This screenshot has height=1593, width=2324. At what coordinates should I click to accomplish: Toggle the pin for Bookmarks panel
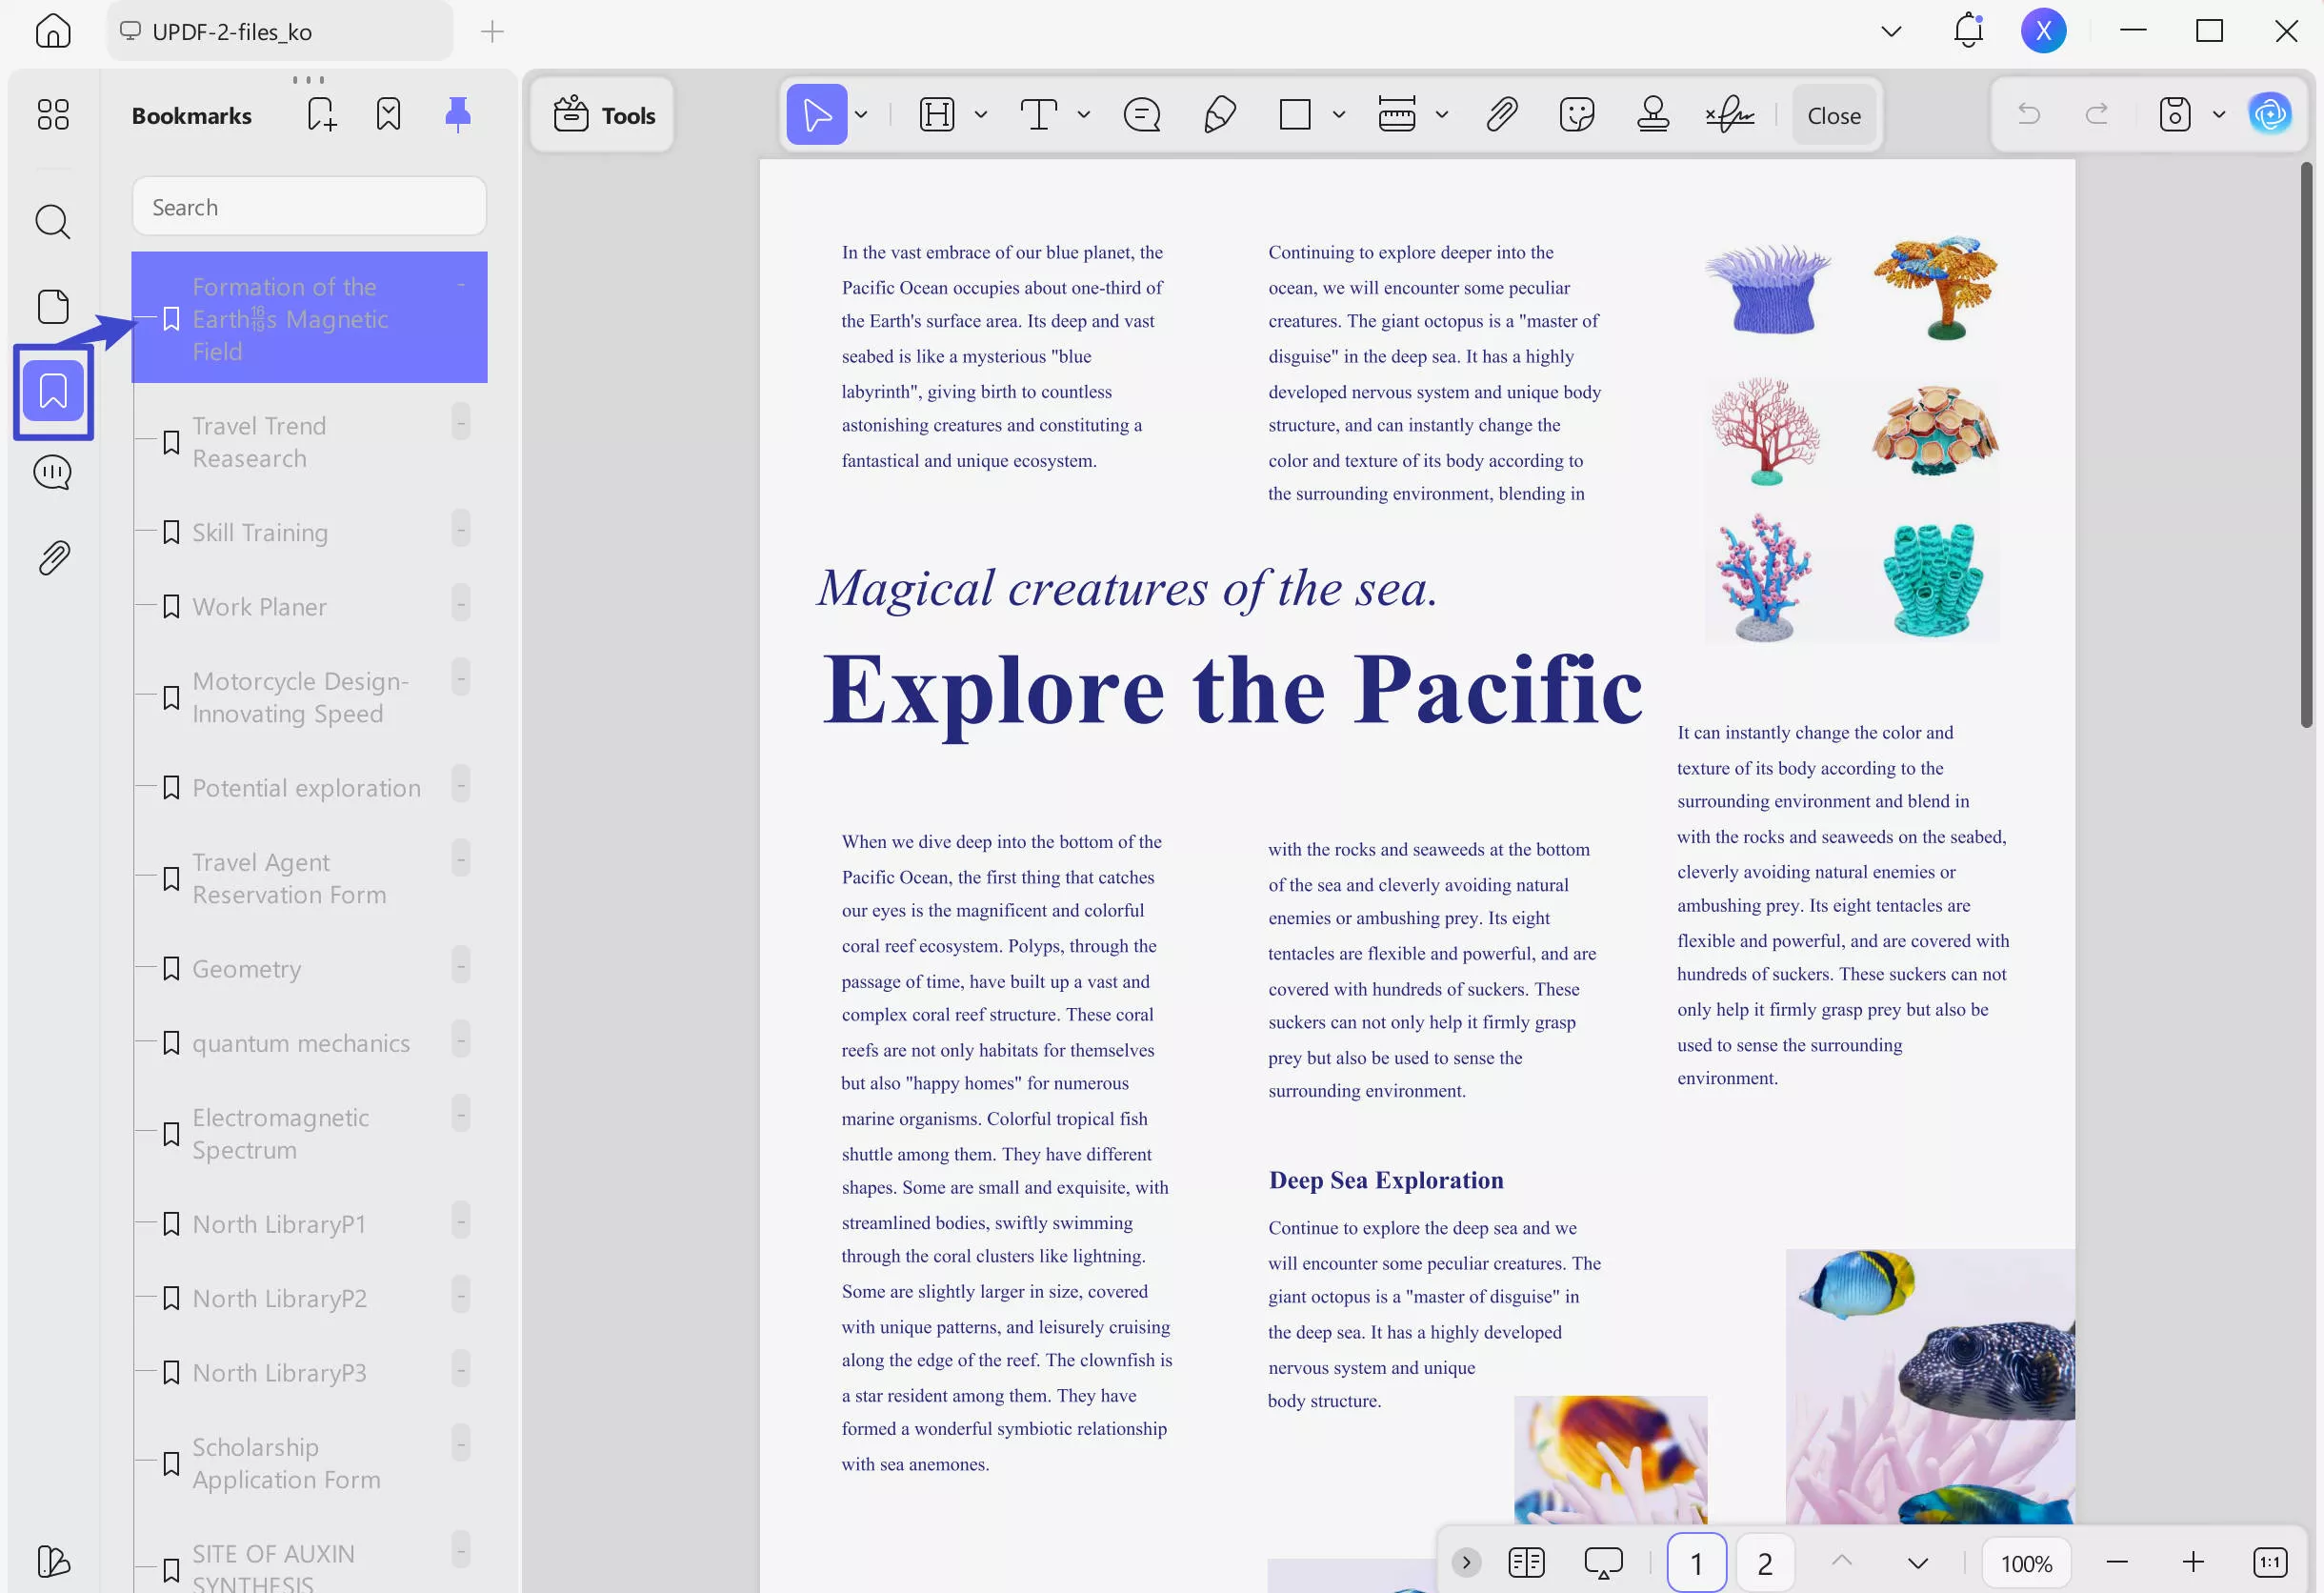pos(458,114)
